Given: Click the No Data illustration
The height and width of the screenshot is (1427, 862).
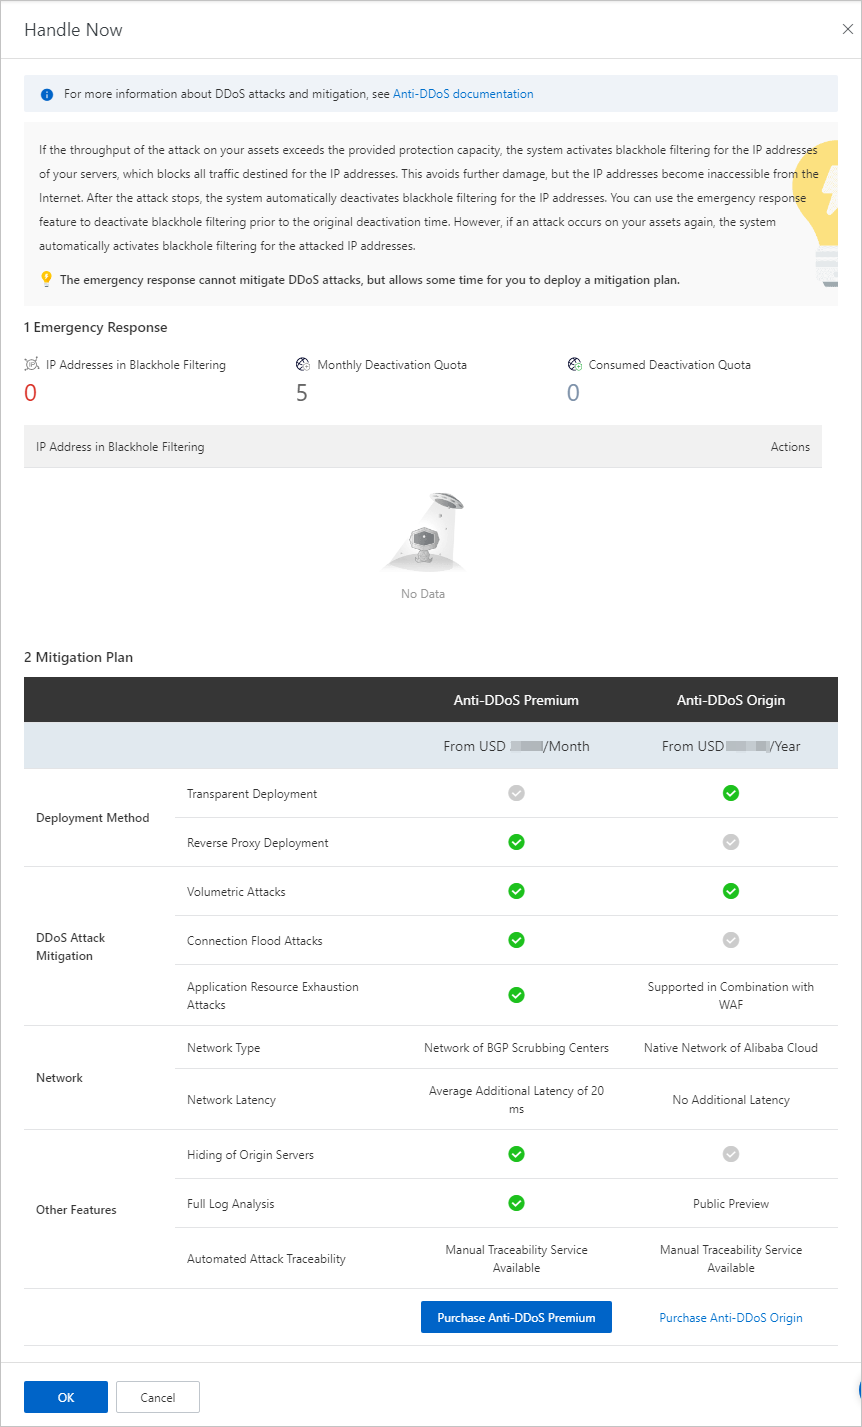Looking at the screenshot, I should point(423,533).
